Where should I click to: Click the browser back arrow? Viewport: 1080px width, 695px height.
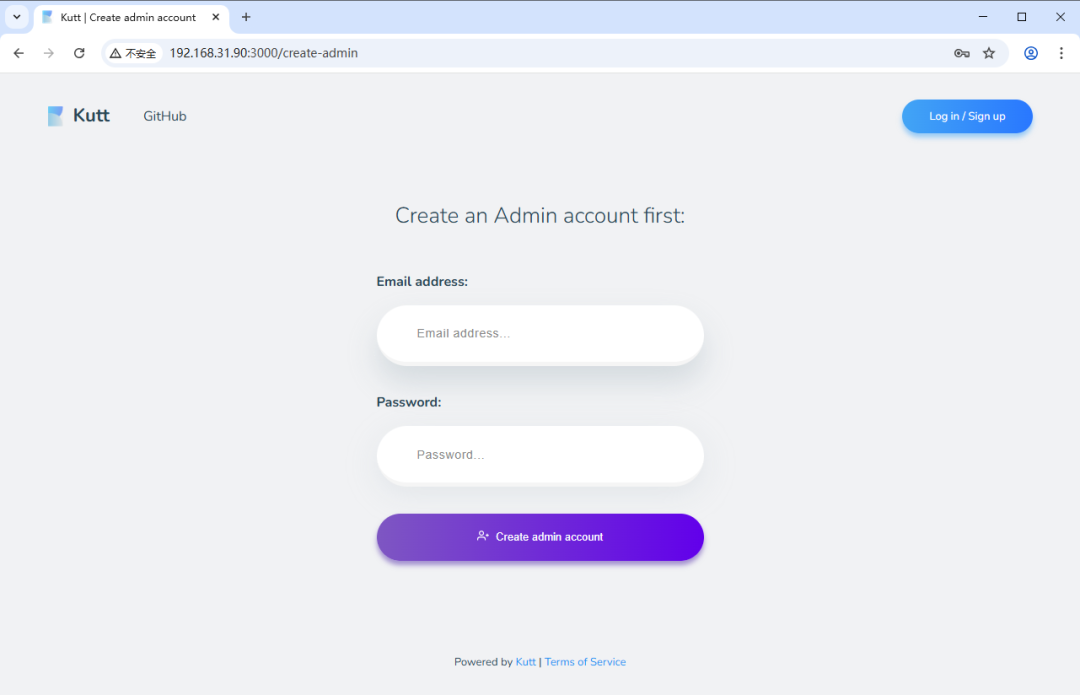[18, 53]
